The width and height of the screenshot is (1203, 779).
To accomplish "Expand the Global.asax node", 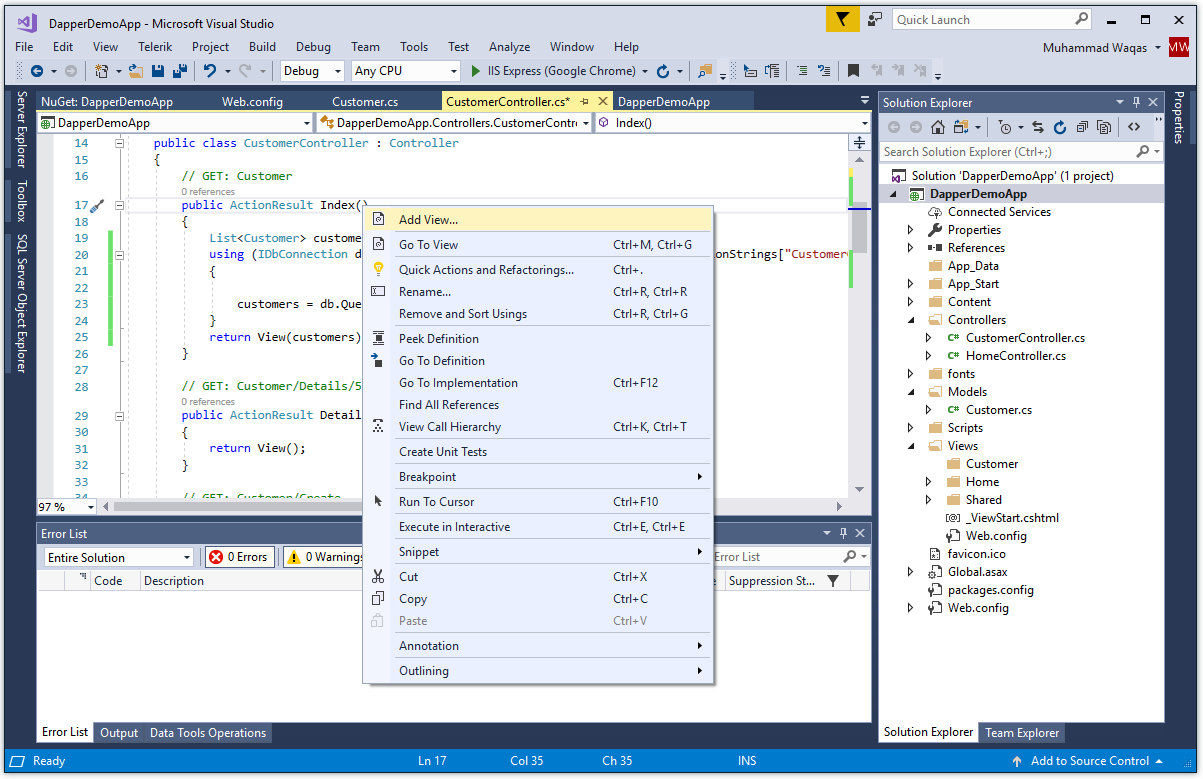I will pyautogui.click(x=910, y=572).
